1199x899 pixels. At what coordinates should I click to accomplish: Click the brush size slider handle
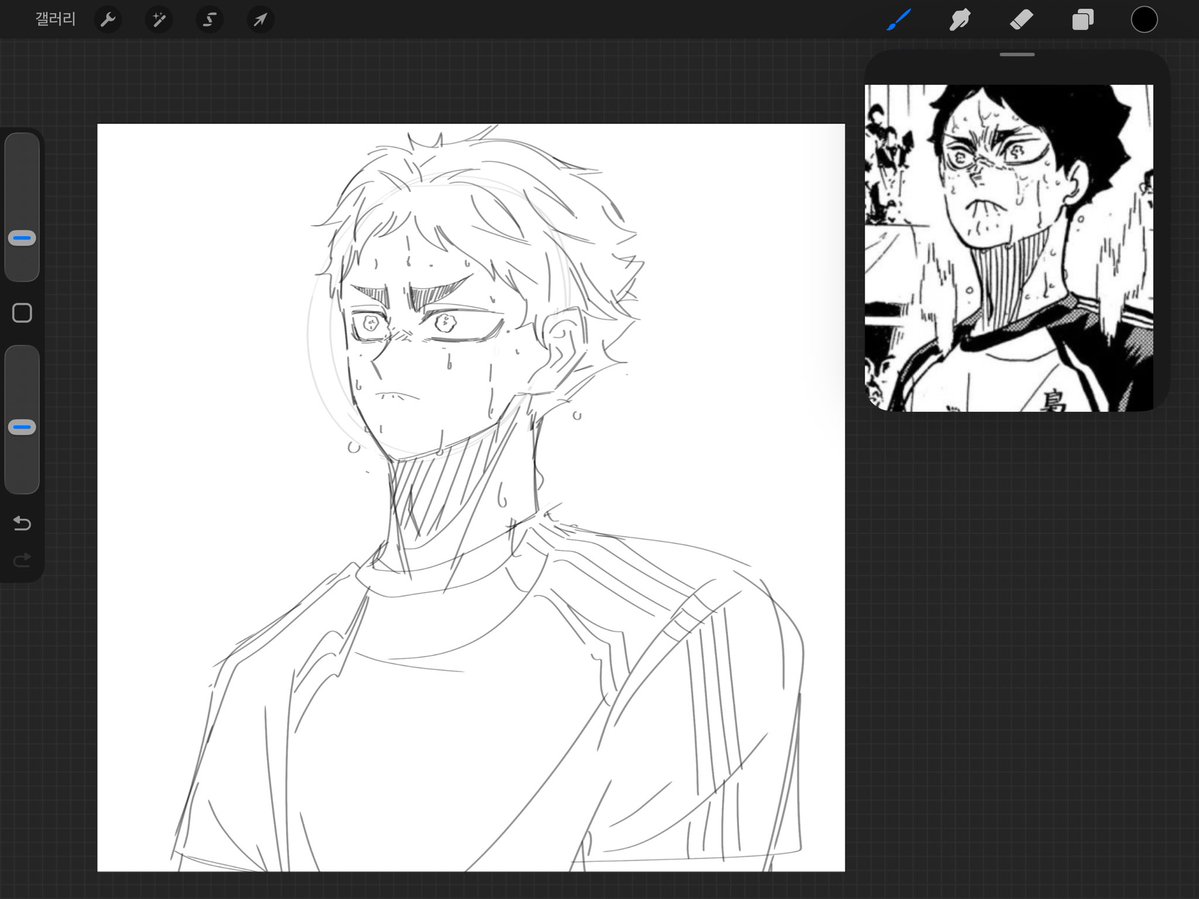coord(22,239)
